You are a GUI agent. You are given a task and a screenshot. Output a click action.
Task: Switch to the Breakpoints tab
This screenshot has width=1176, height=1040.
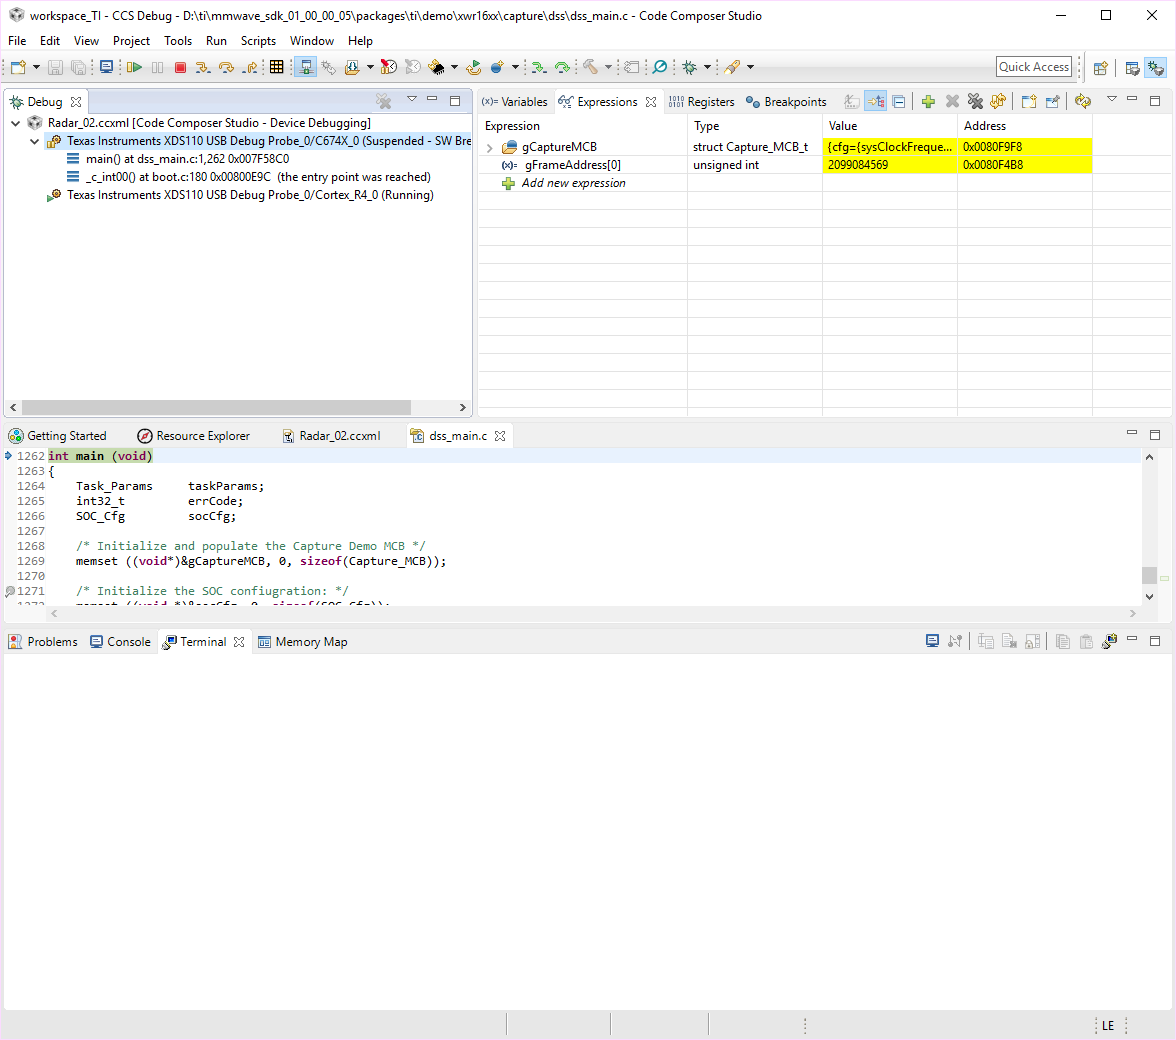pos(786,102)
